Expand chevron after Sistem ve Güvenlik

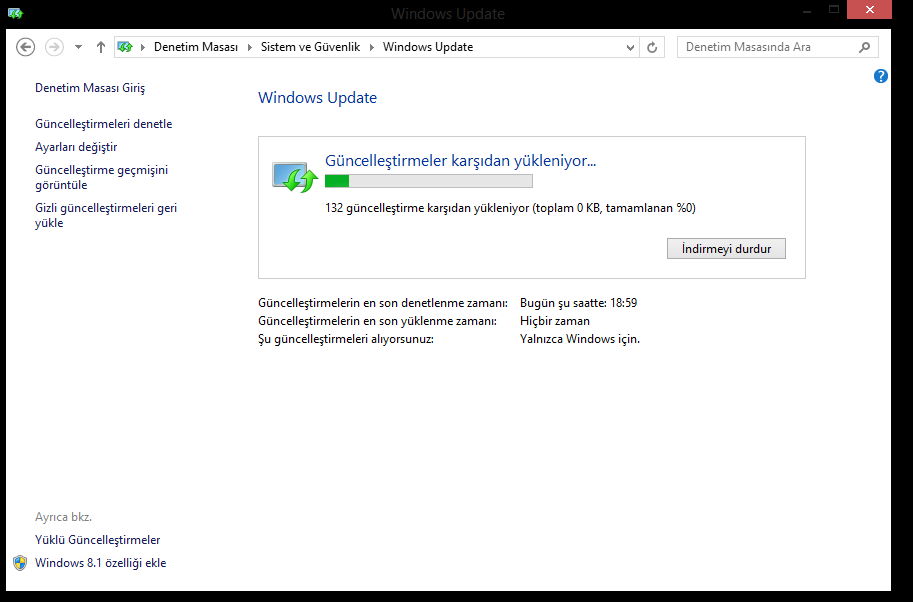(371, 47)
